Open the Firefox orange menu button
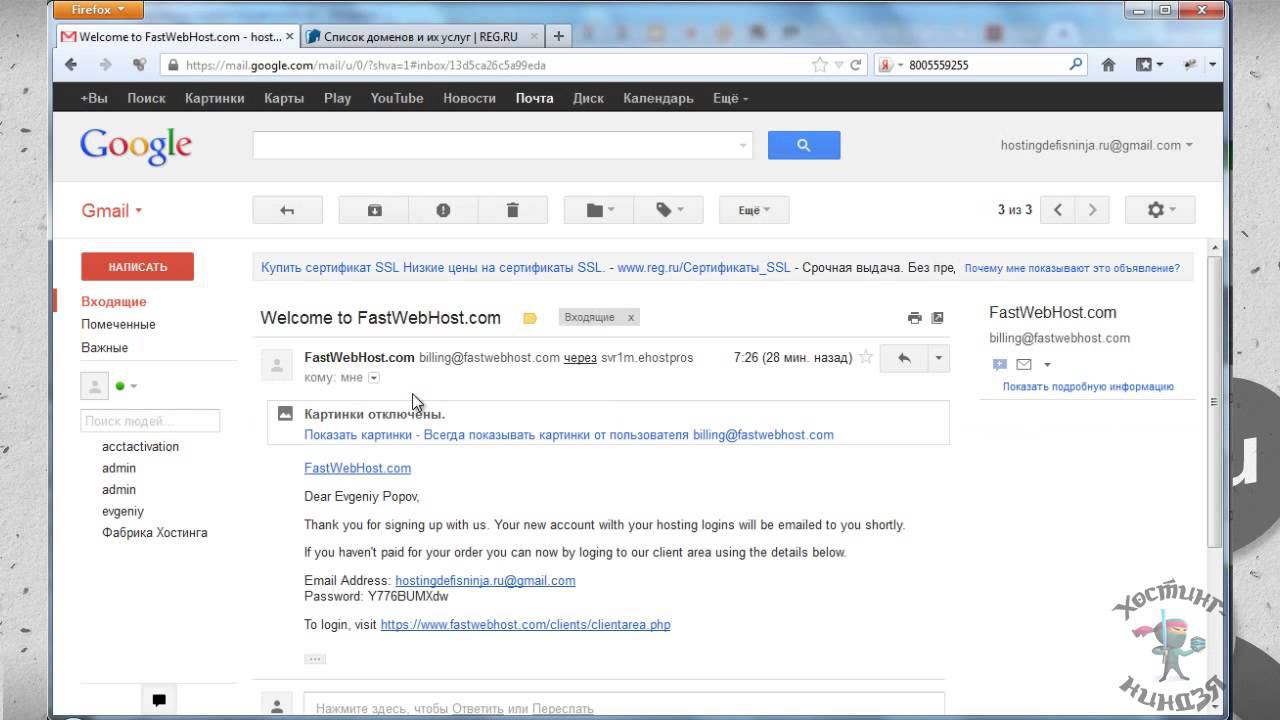1280x720 pixels. [99, 10]
